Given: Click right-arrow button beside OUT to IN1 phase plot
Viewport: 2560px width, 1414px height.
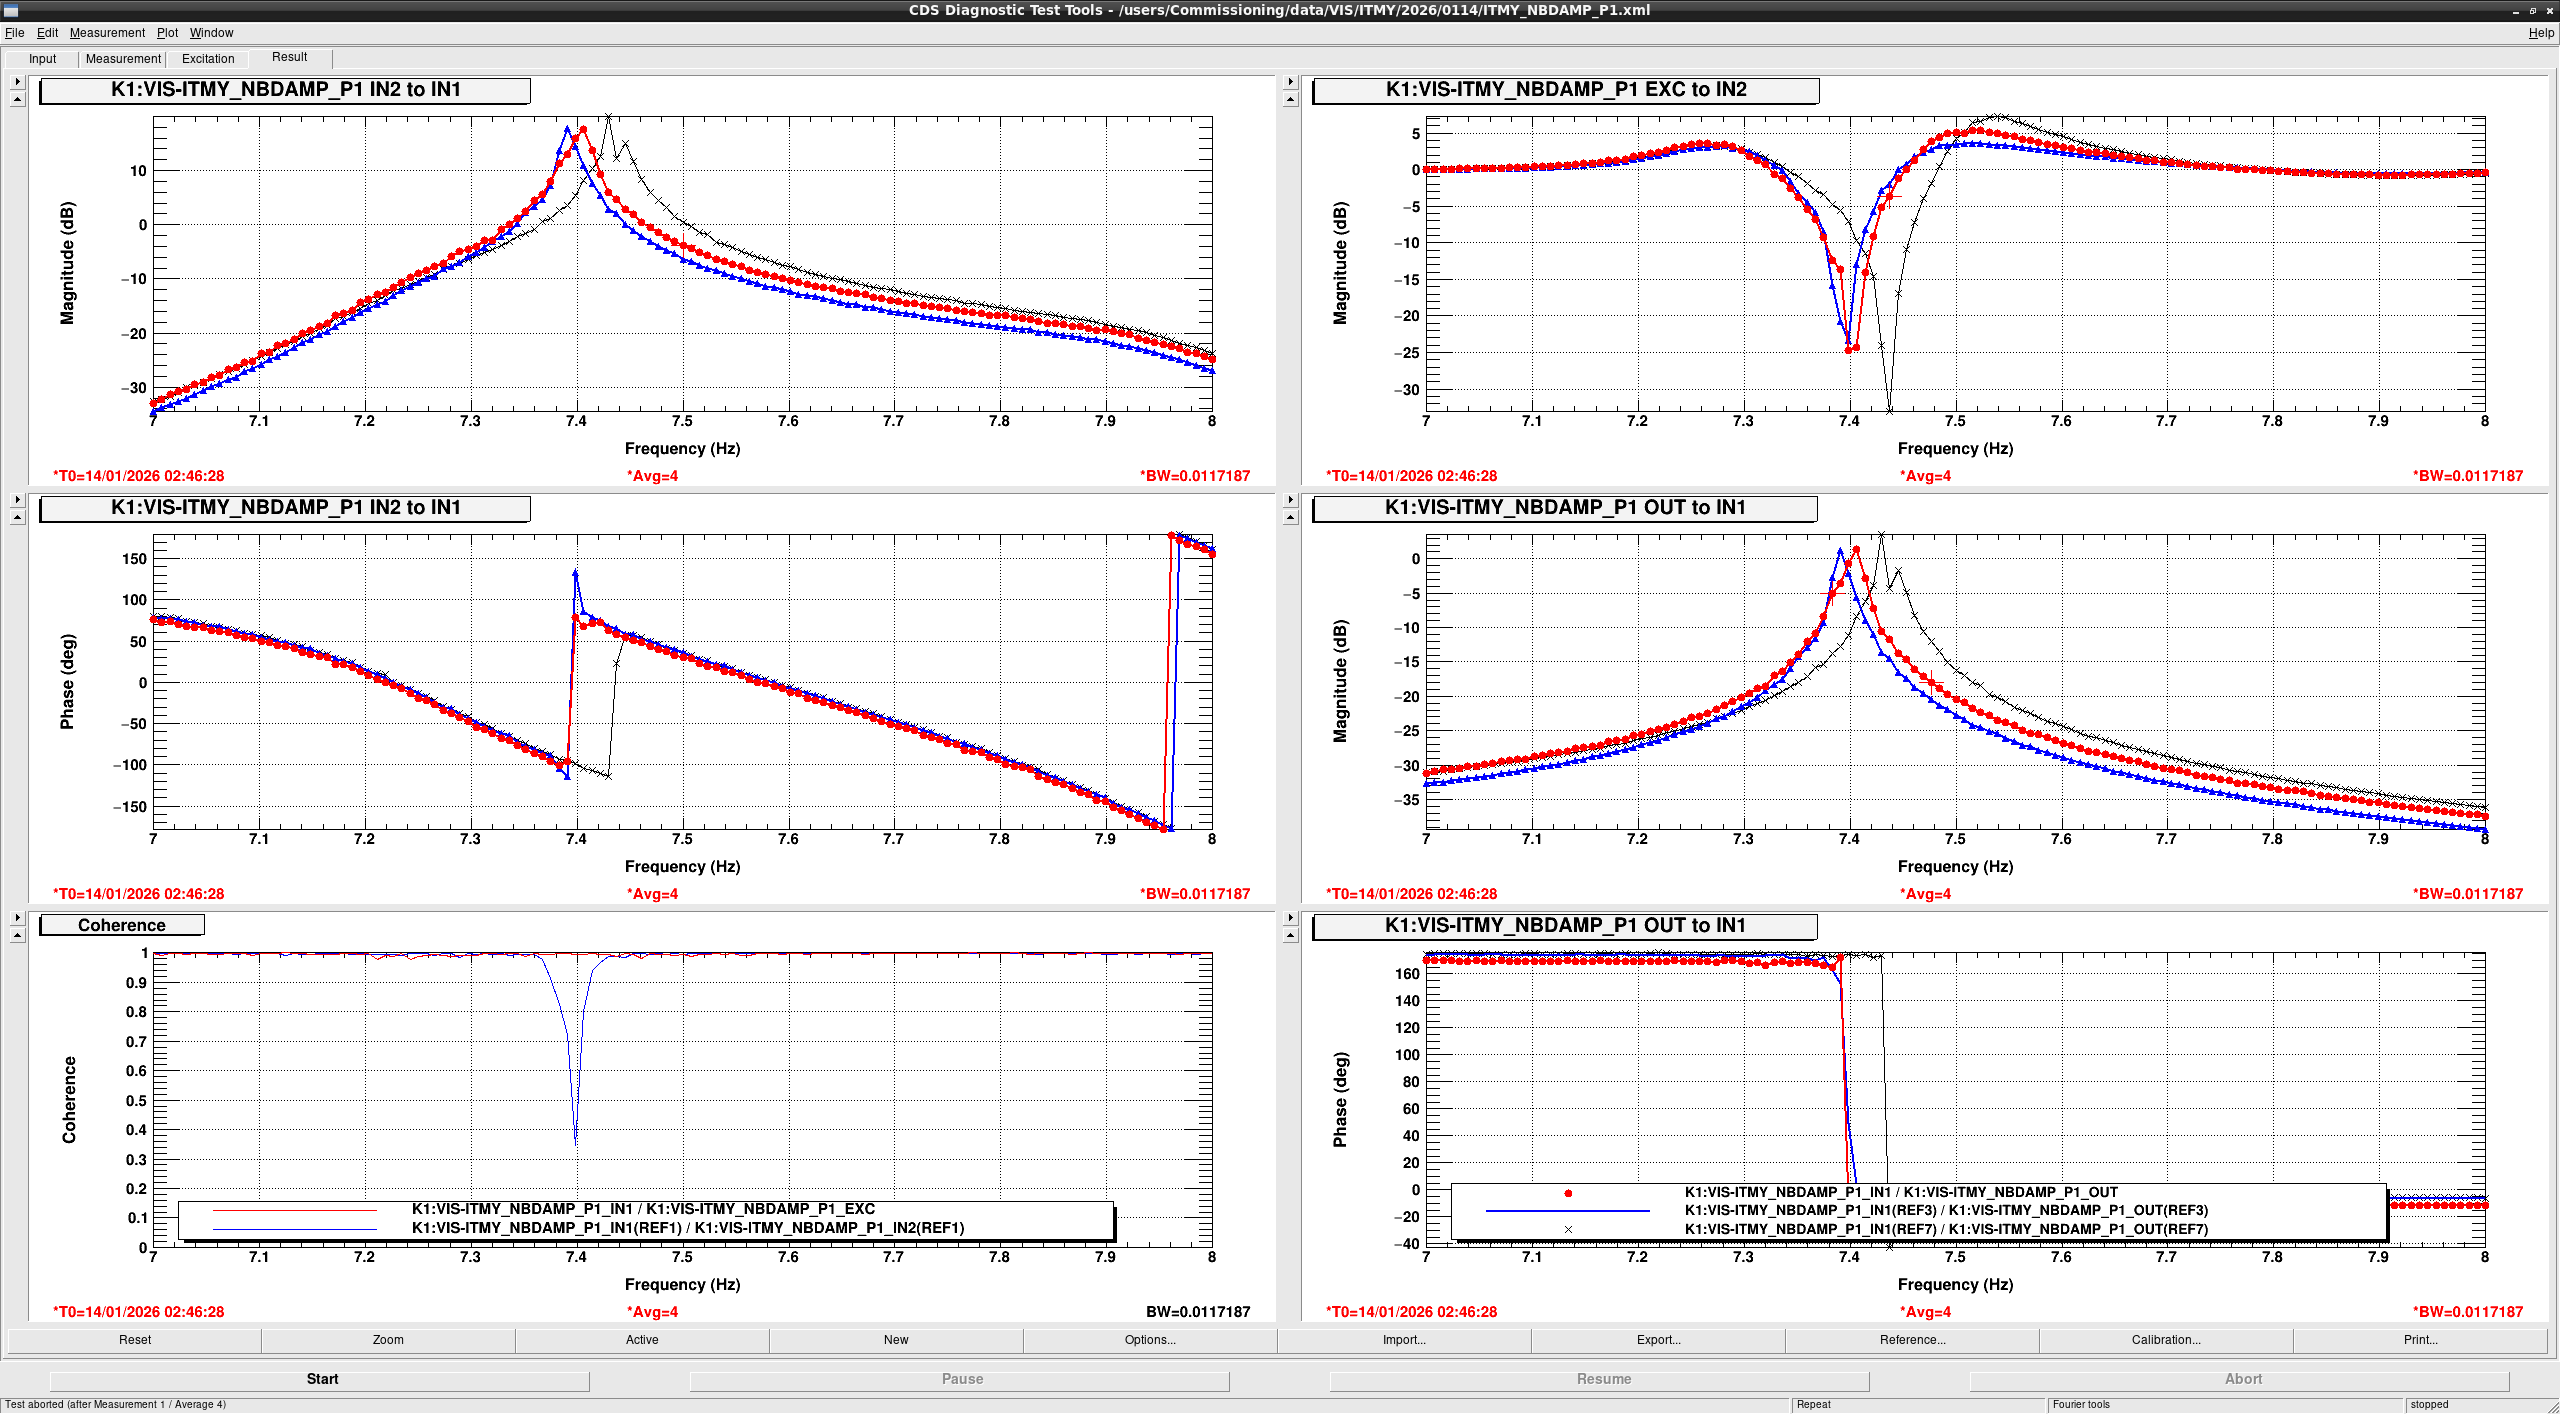Looking at the screenshot, I should coord(1290,918).
